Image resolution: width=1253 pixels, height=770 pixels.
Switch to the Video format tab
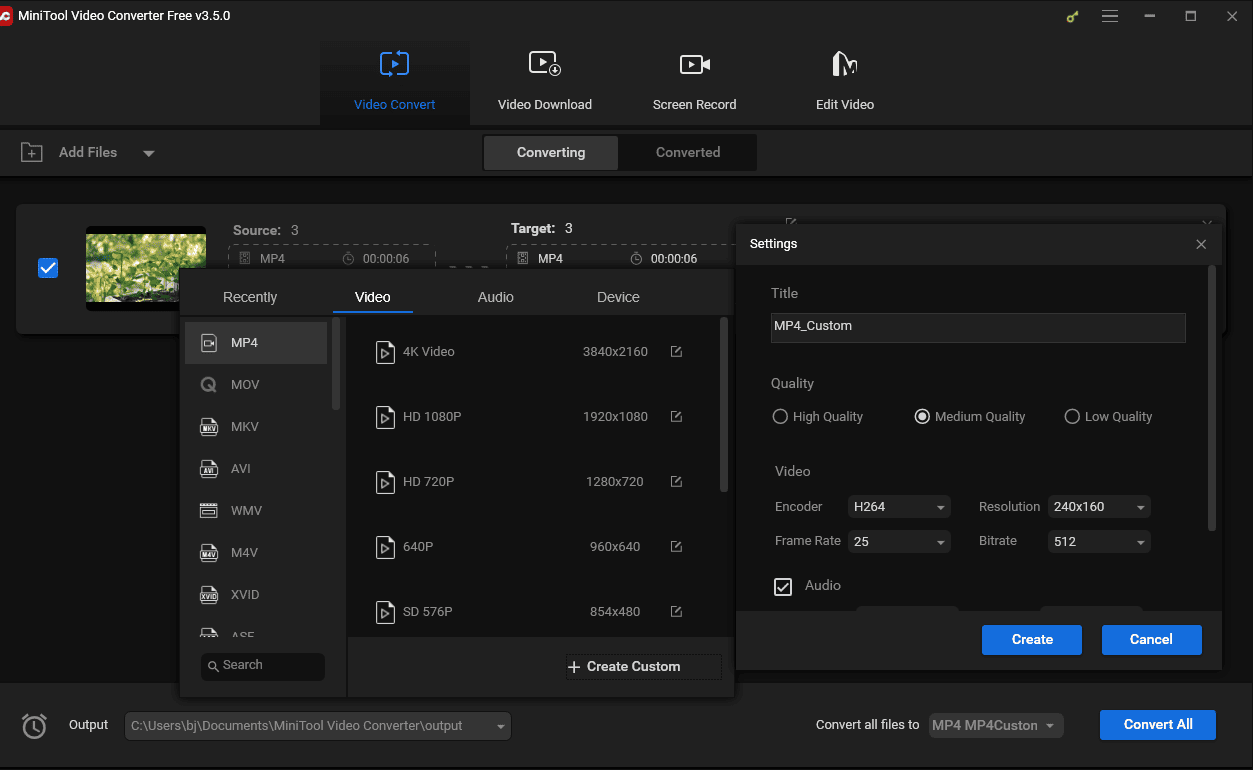(x=373, y=297)
